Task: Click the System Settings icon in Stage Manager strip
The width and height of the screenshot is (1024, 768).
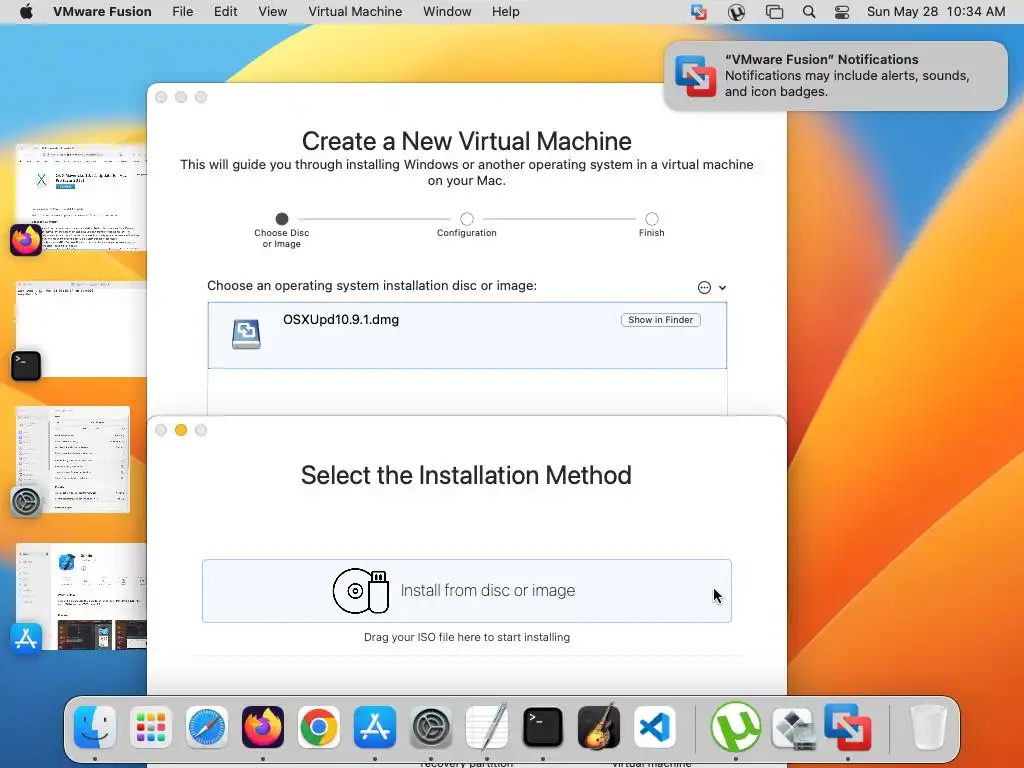Action: click(x=26, y=502)
